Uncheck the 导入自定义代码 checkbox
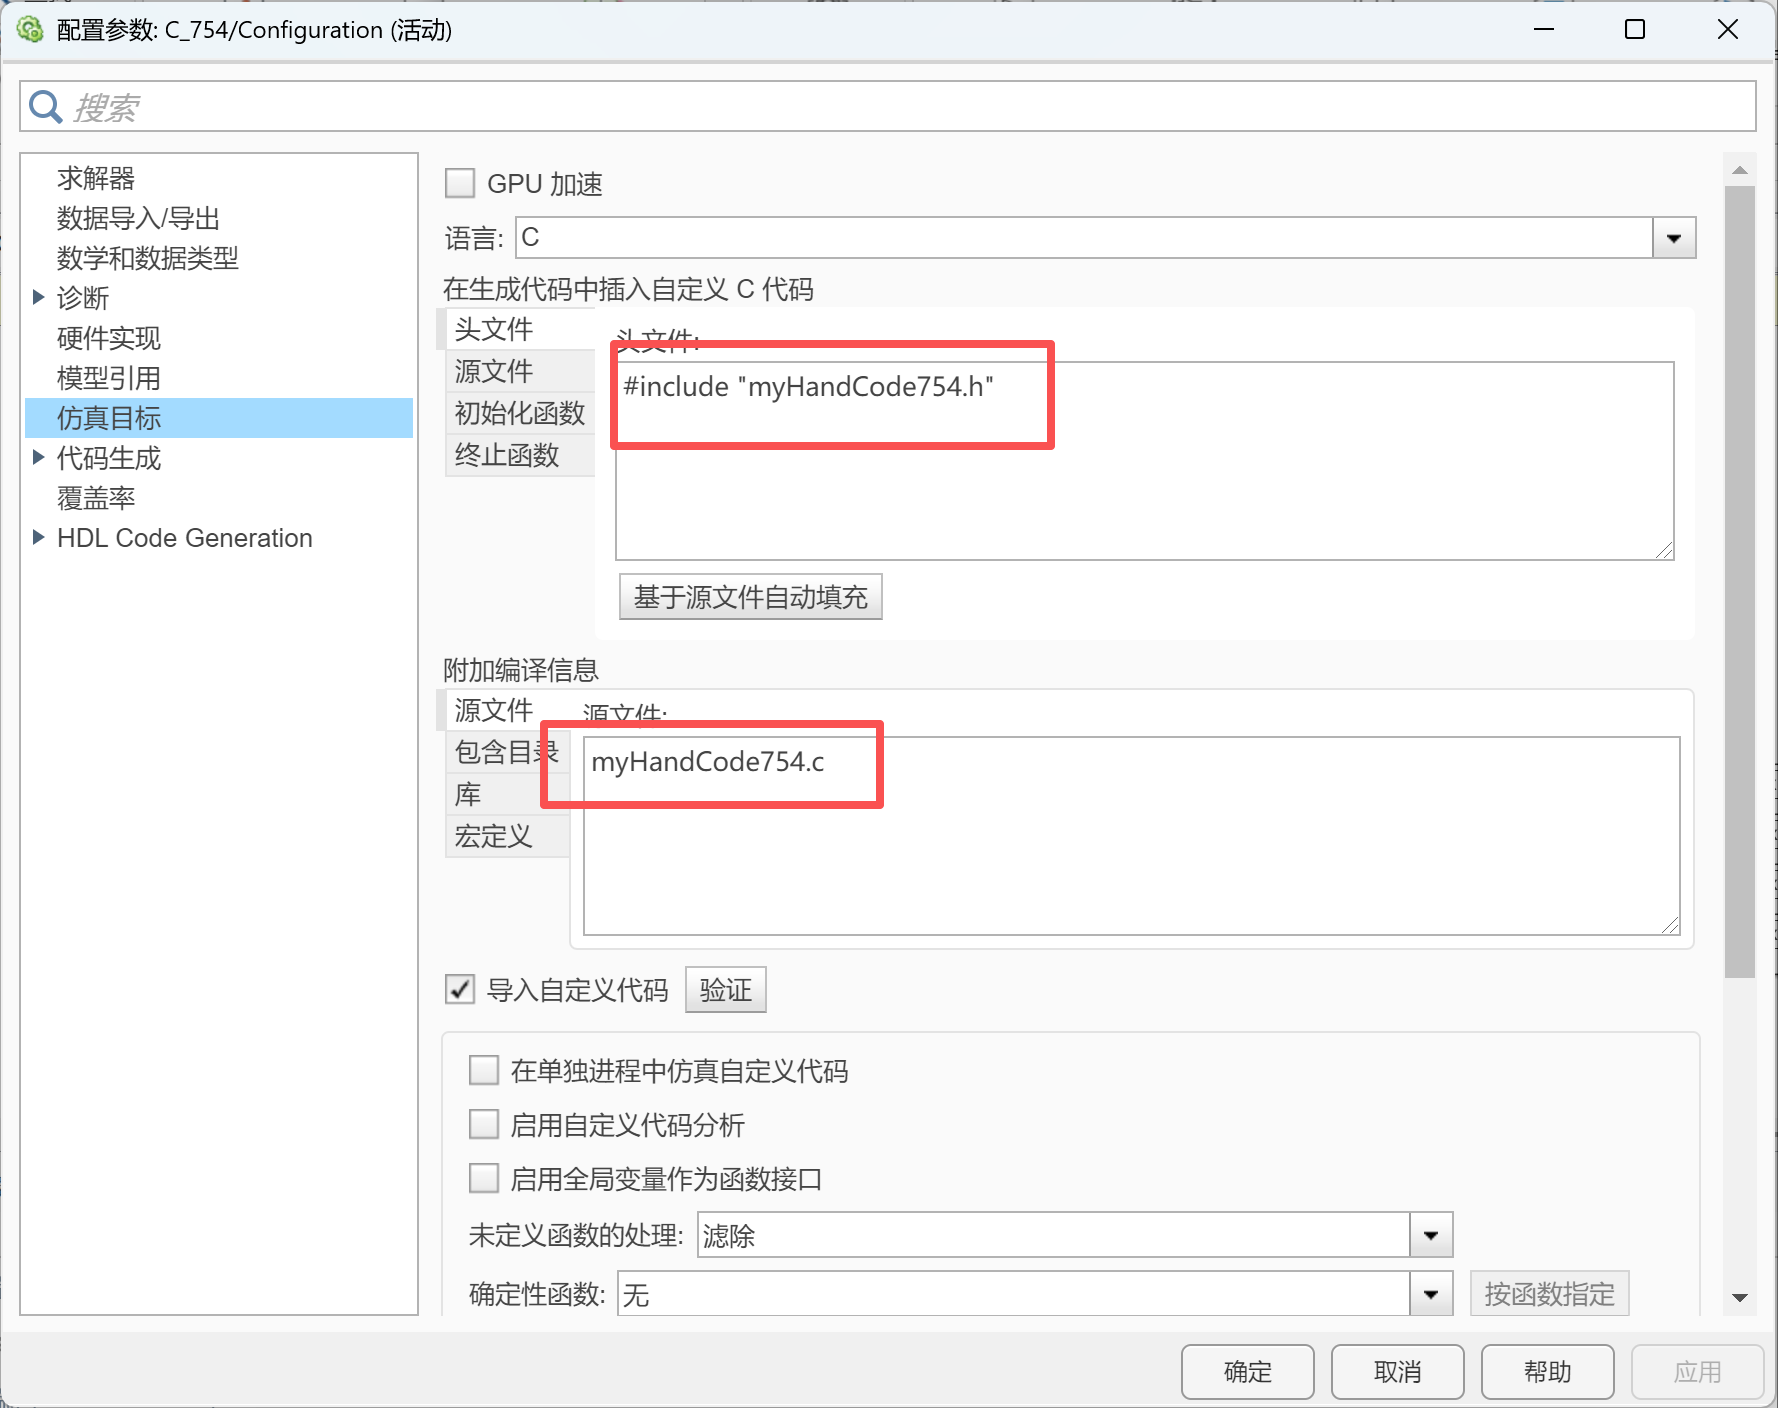Screen dimensions: 1778x1408 460,989
